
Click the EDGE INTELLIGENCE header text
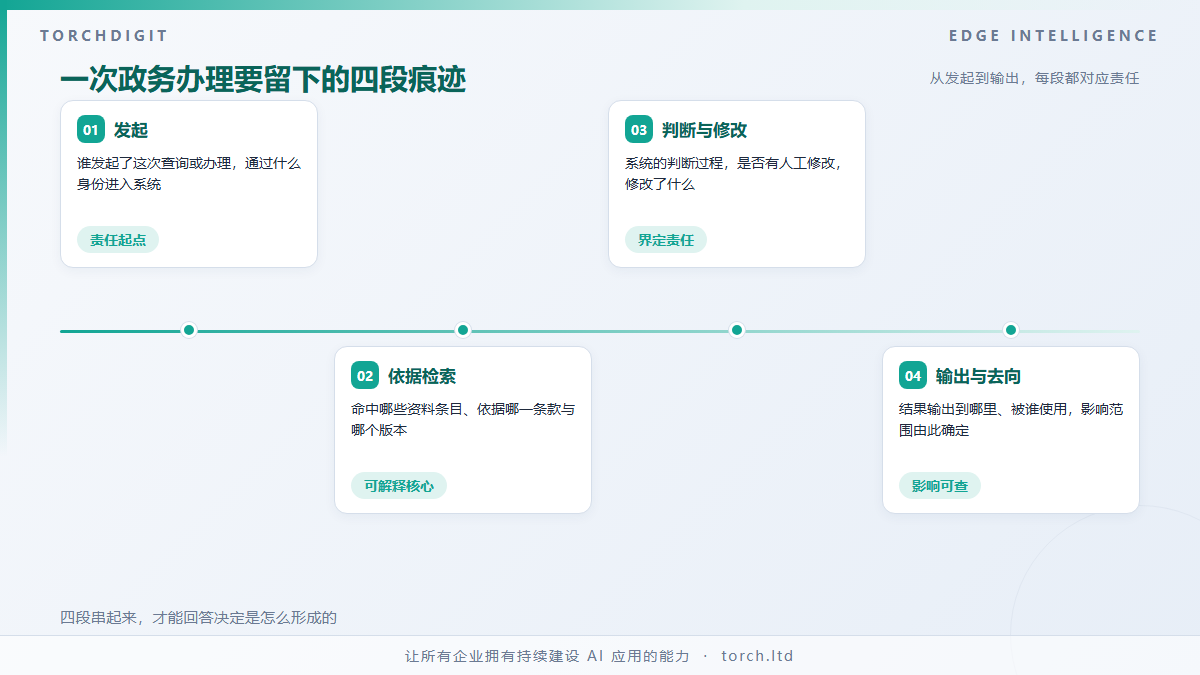tap(1054, 36)
